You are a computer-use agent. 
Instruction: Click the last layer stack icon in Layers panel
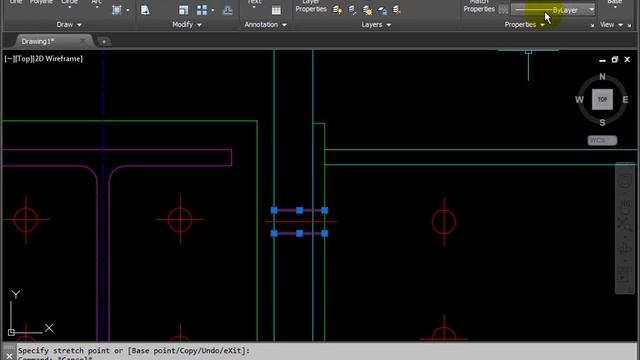[397, 10]
